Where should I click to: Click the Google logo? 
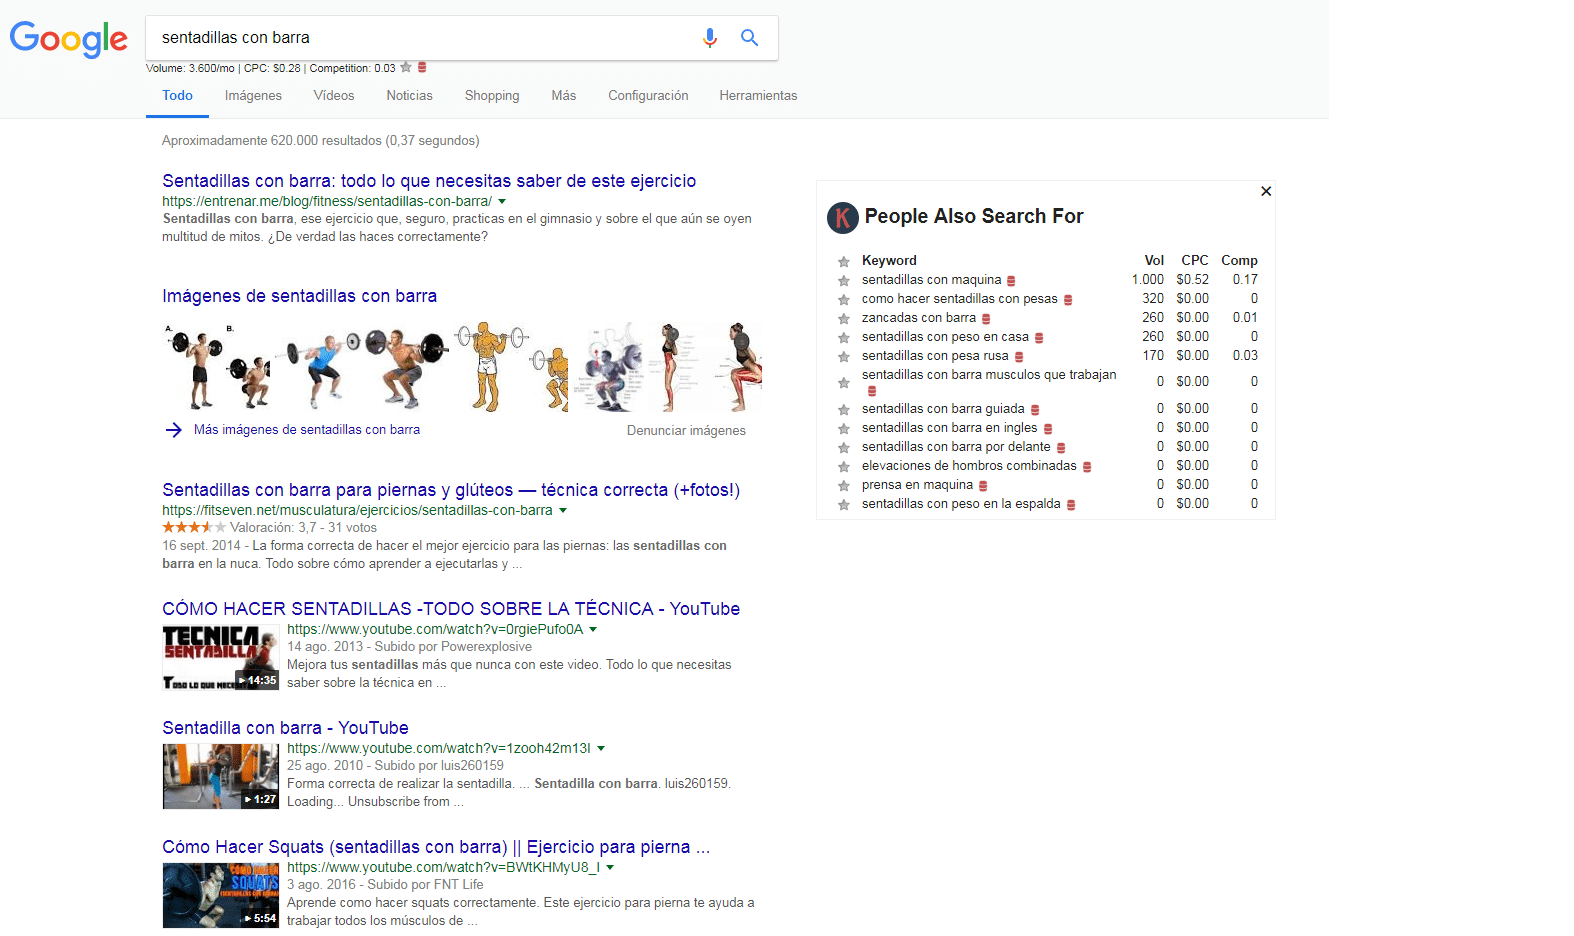coord(68,39)
